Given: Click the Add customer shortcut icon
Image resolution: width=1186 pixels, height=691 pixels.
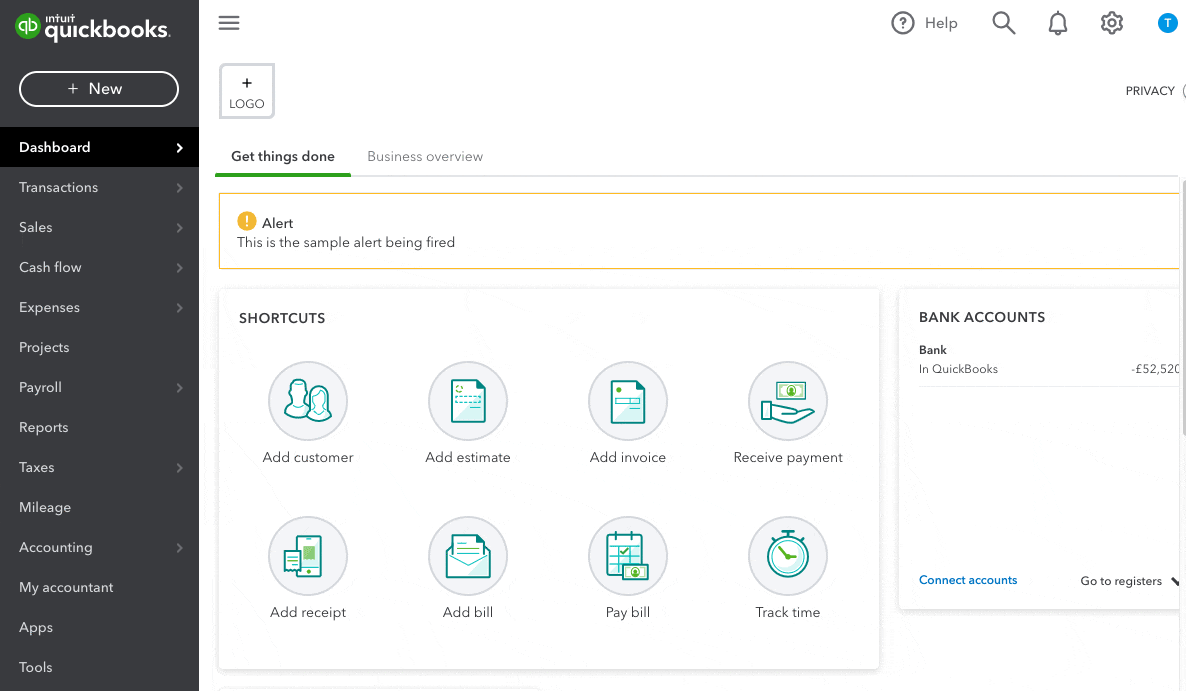Looking at the screenshot, I should (x=308, y=401).
